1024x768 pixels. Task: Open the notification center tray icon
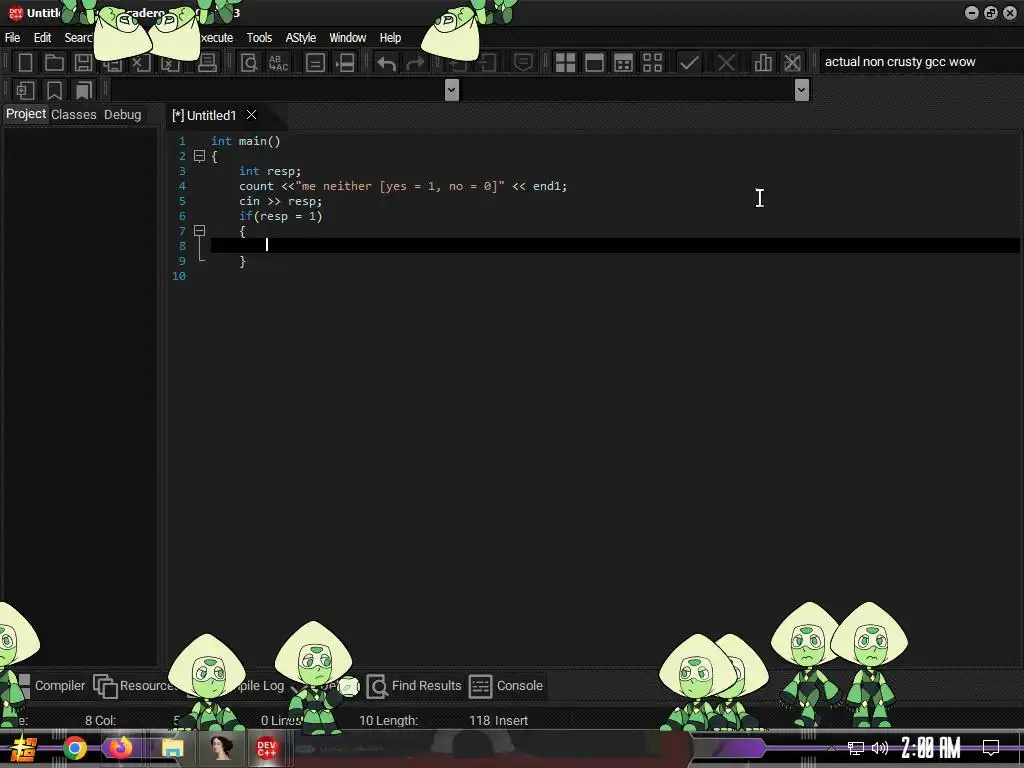[x=991, y=748]
